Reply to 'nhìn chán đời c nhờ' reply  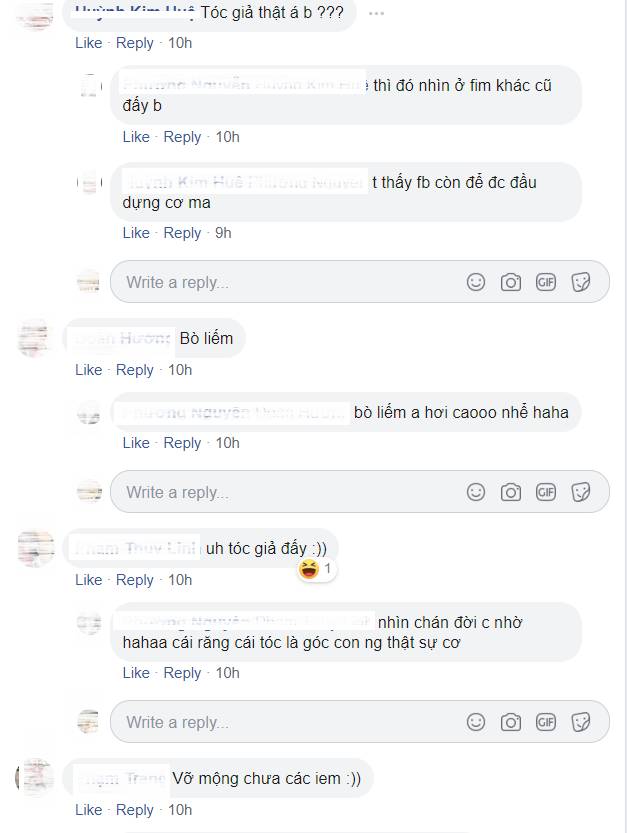click(x=182, y=673)
